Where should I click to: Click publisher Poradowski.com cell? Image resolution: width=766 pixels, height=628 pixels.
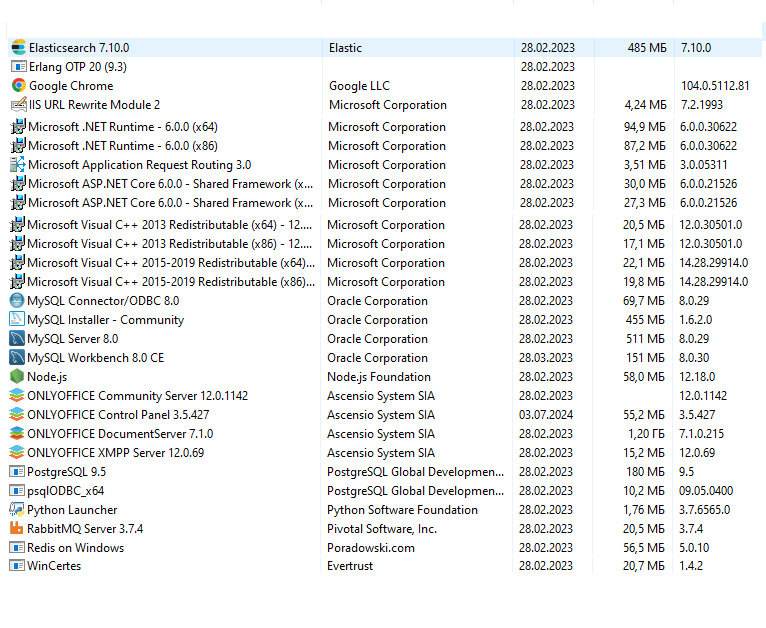(371, 548)
